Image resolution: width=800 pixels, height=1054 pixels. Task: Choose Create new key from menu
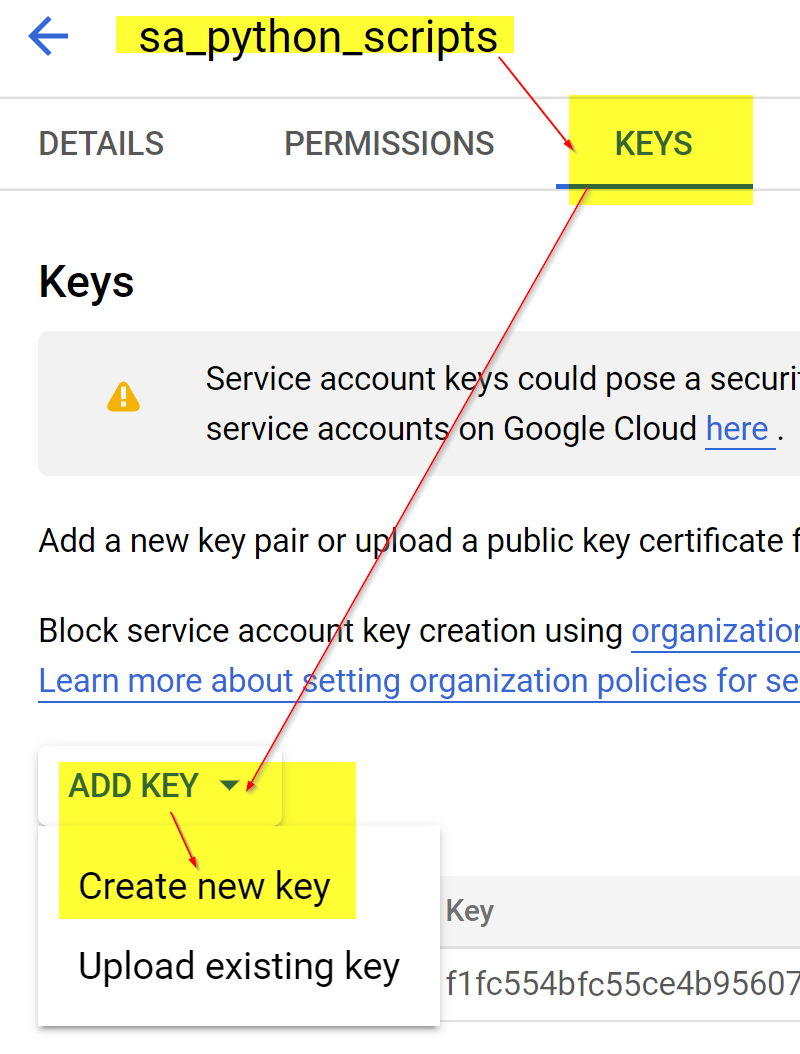(204, 887)
